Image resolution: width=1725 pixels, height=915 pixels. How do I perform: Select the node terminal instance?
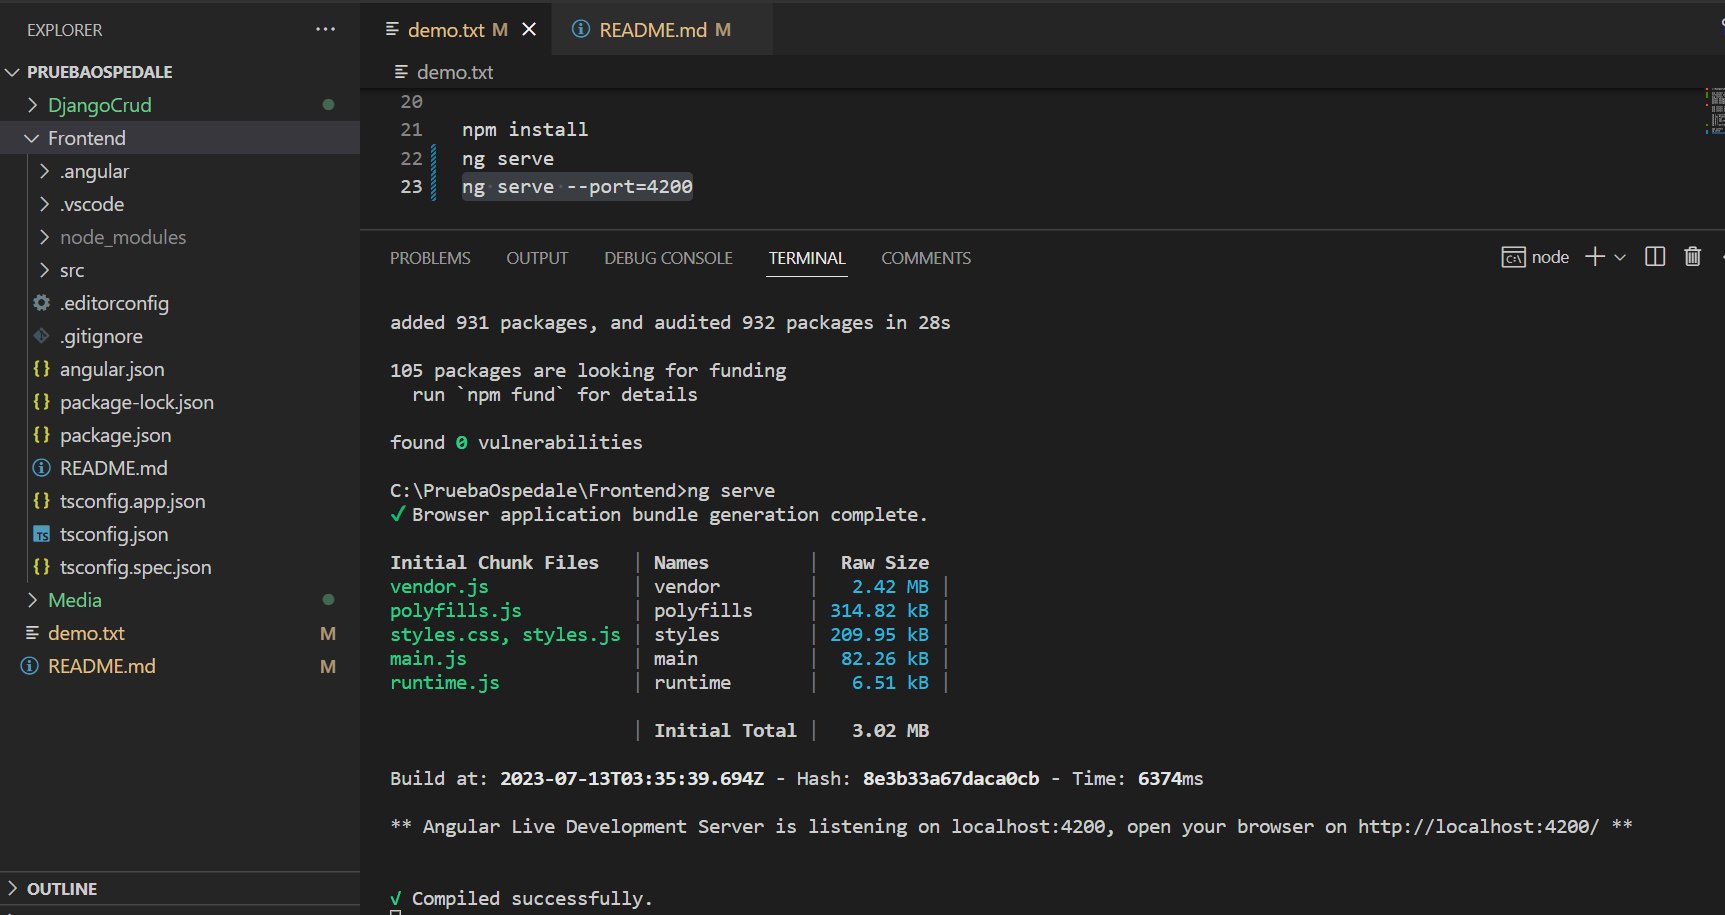[1535, 257]
